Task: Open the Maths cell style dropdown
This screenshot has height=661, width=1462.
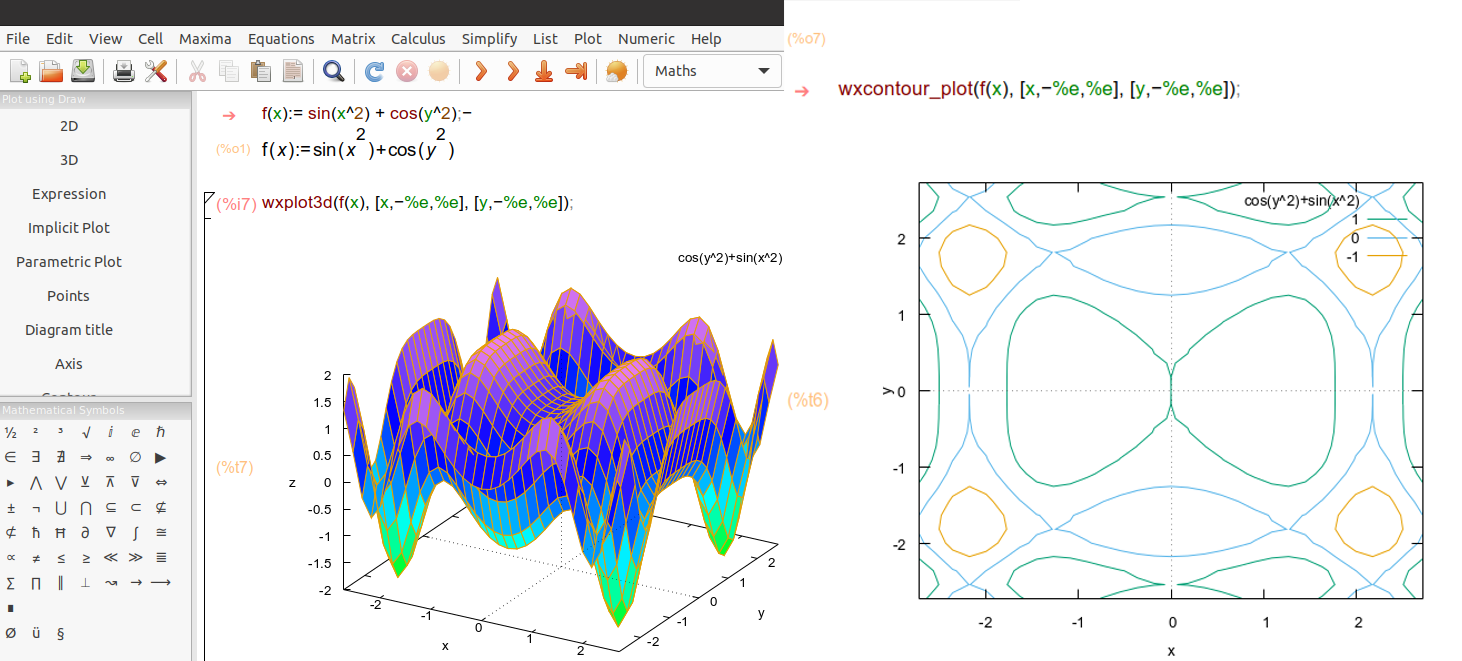Action: (x=711, y=71)
